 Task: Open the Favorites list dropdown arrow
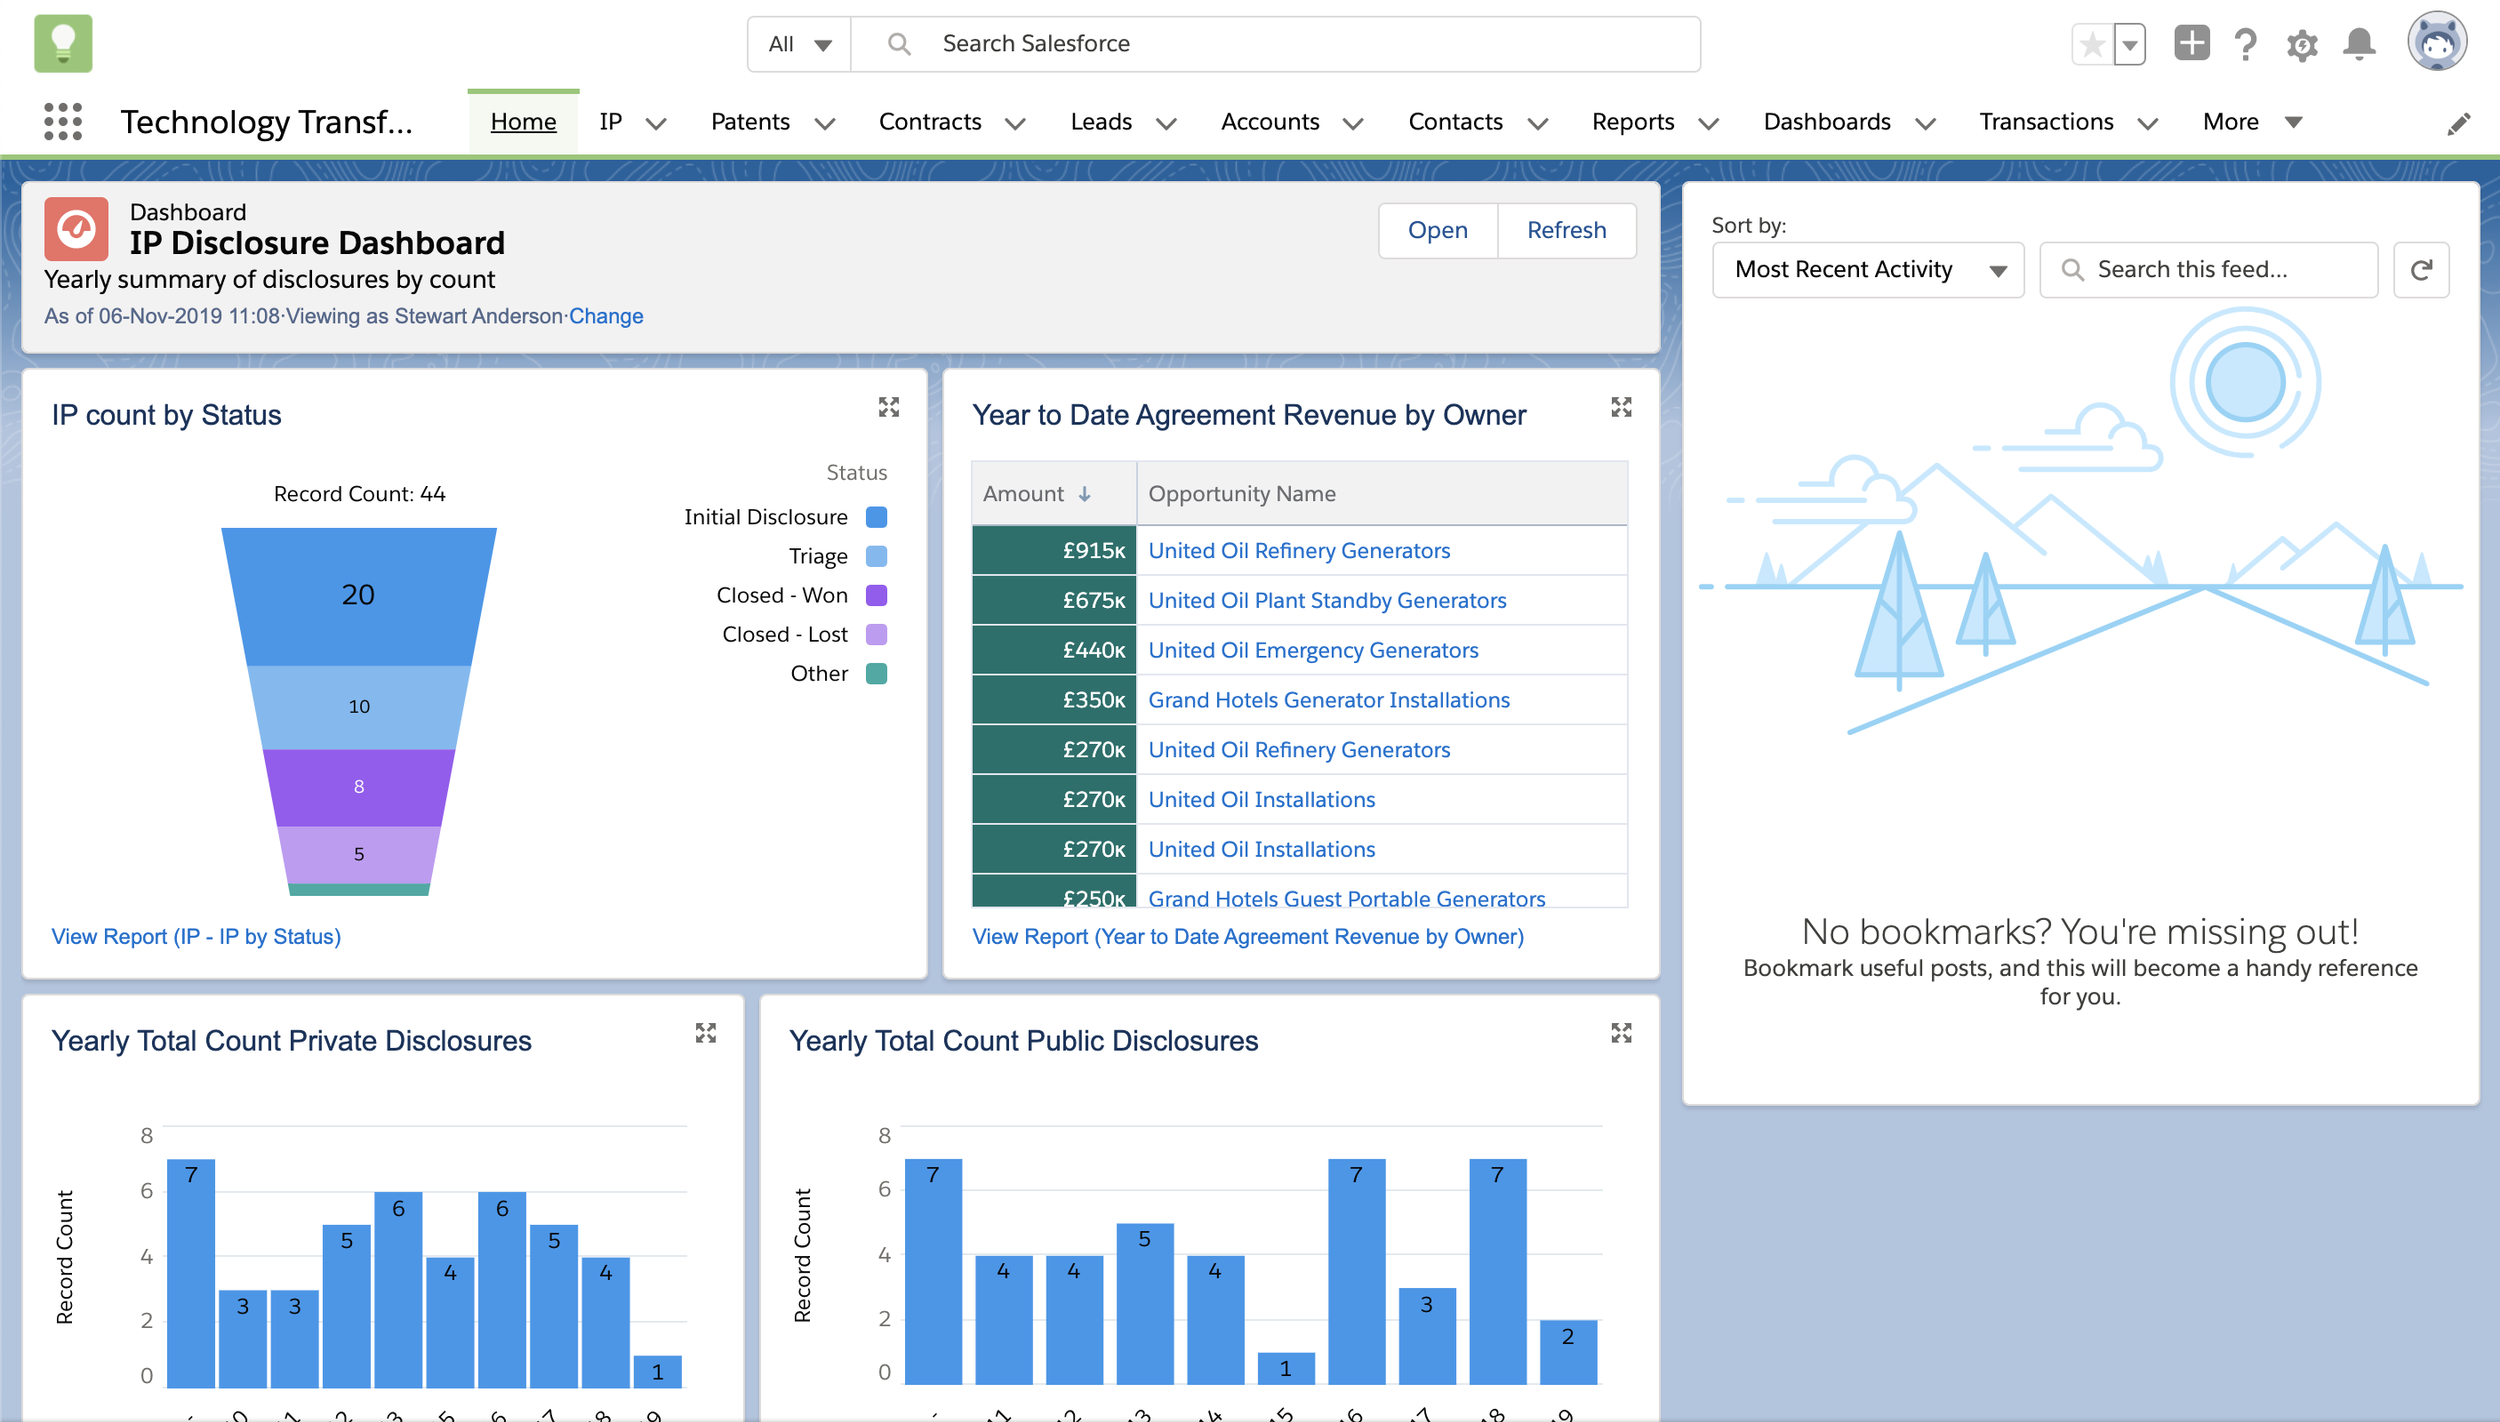click(2130, 44)
